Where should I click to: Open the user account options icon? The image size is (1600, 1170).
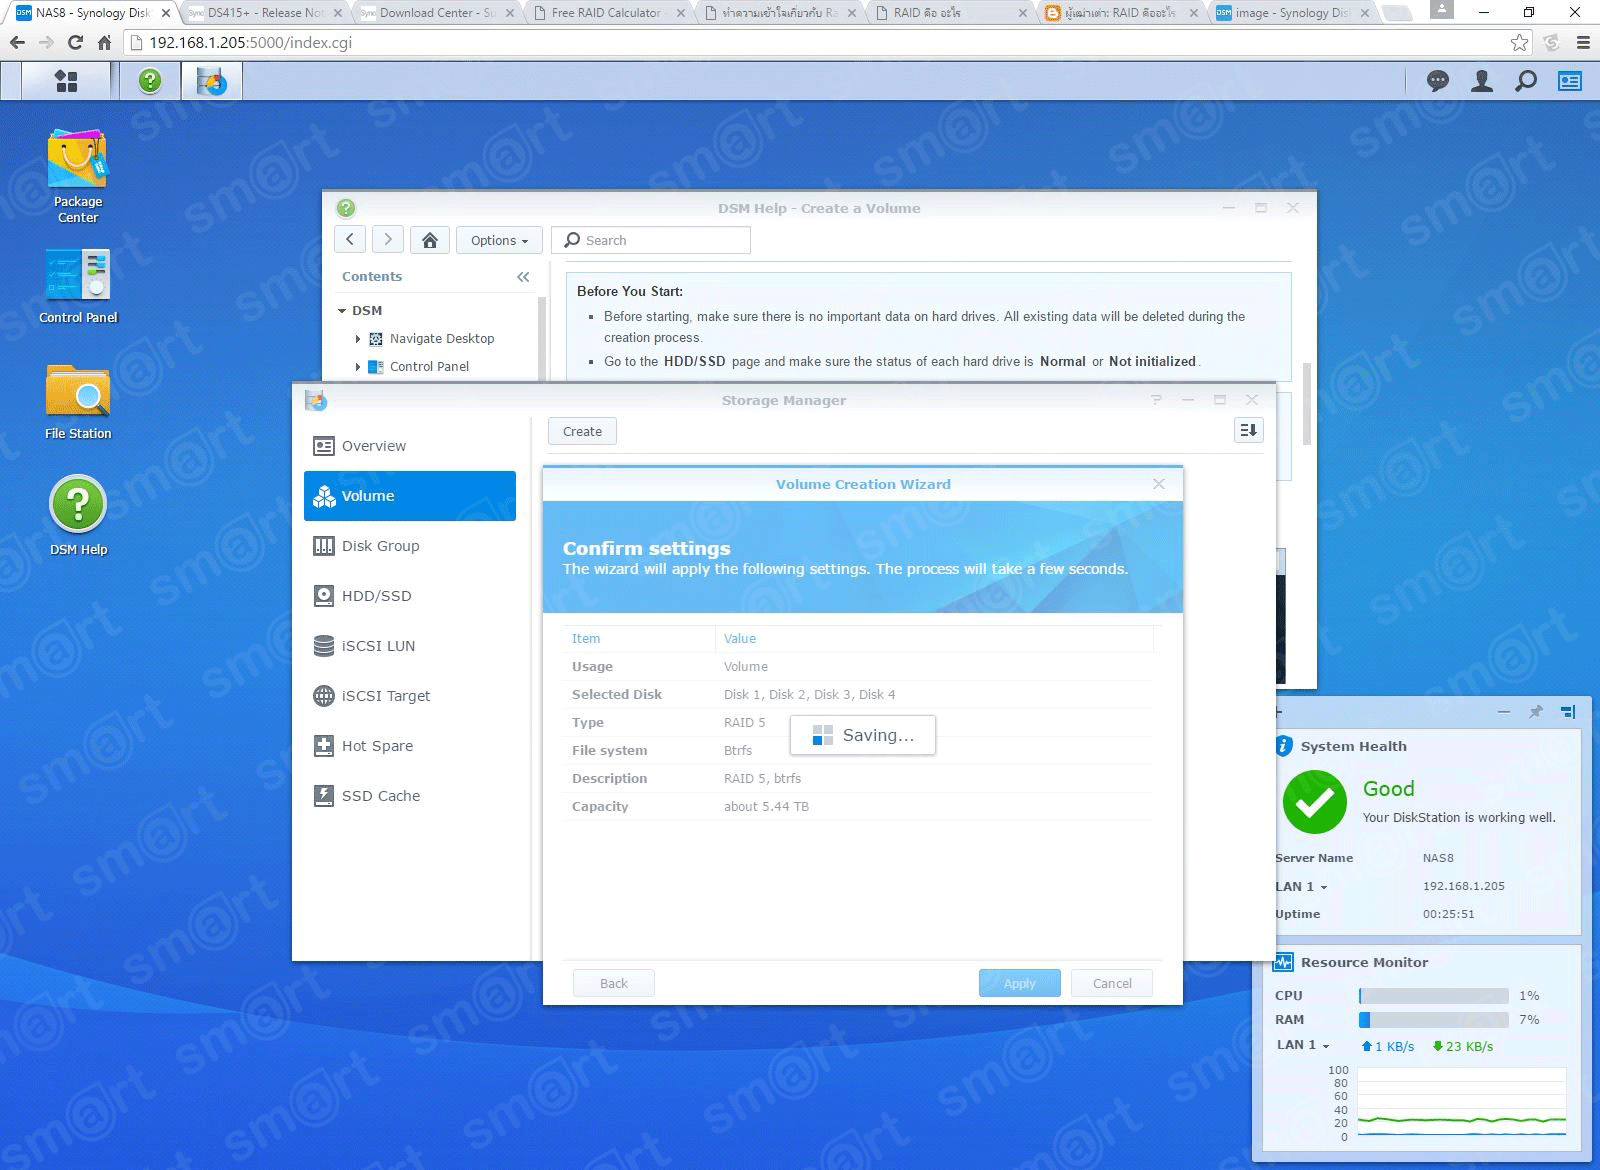[x=1482, y=81]
